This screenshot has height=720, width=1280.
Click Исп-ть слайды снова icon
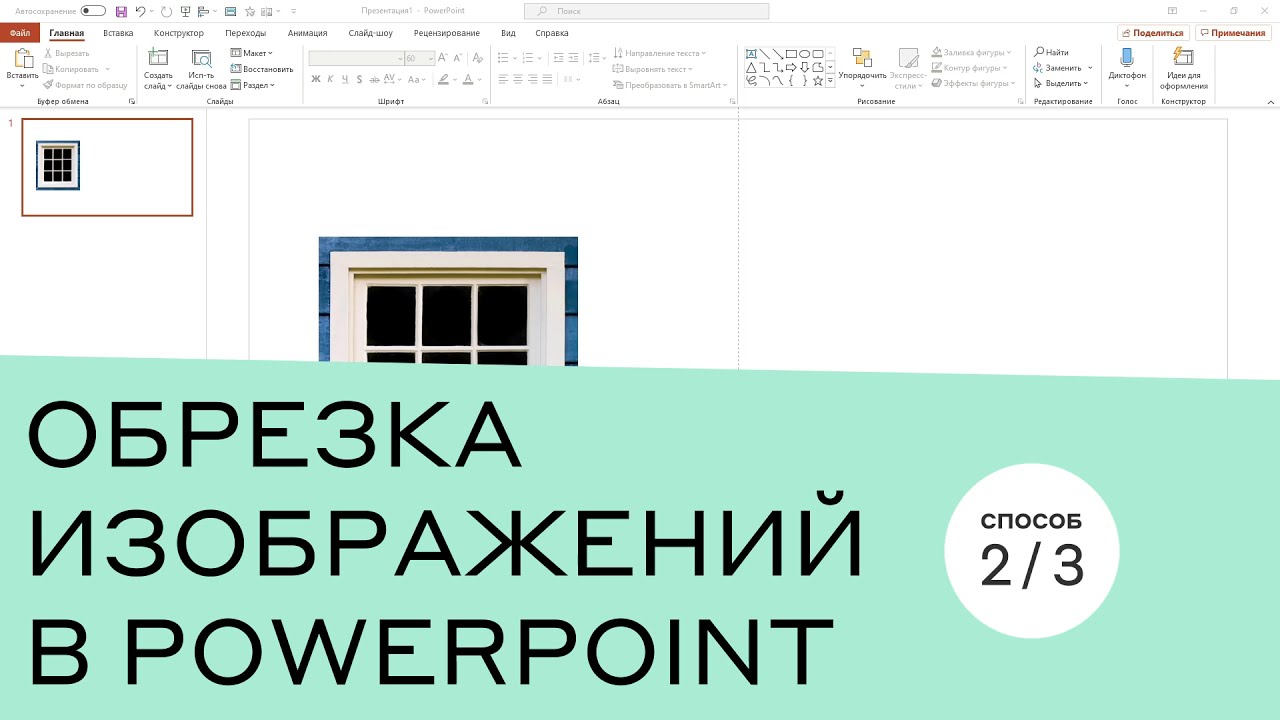point(201,58)
